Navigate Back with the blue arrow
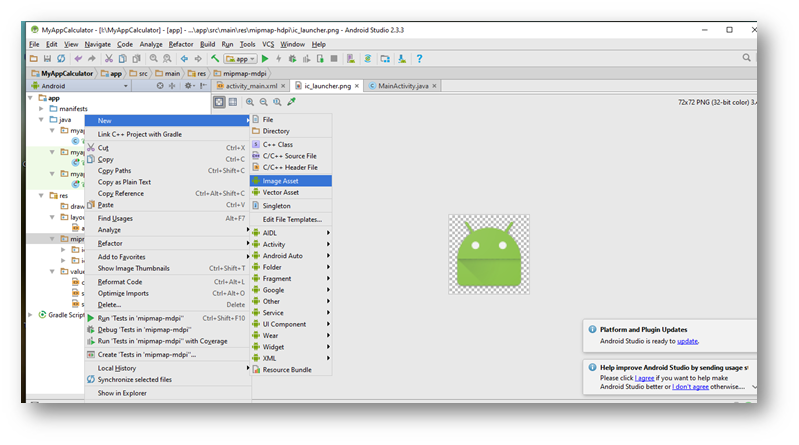The width and height of the screenshot is (799, 445). (184, 59)
